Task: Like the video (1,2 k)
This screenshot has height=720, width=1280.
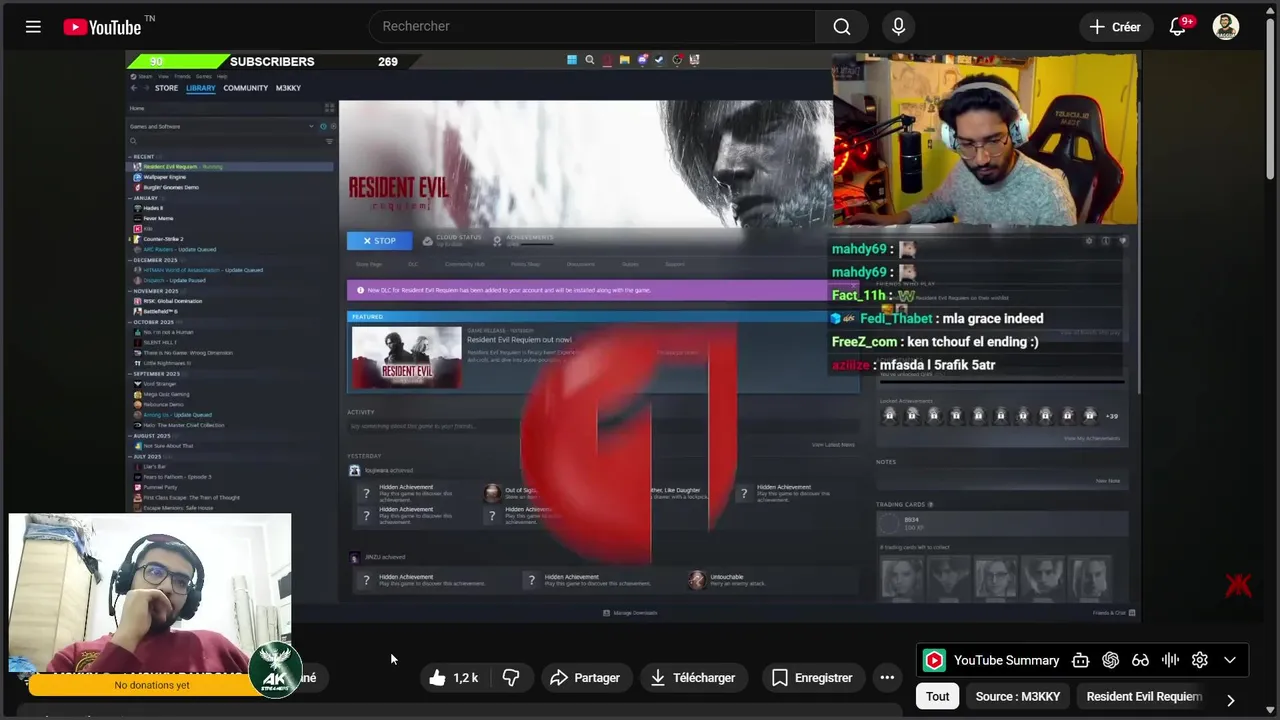Action: tap(454, 678)
